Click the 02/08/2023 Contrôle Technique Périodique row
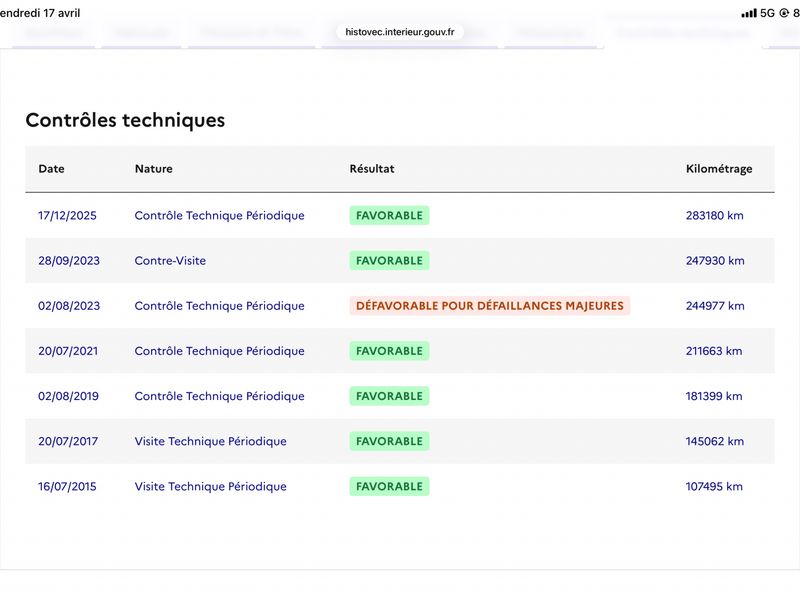The width and height of the screenshot is (800, 600). (x=400, y=306)
